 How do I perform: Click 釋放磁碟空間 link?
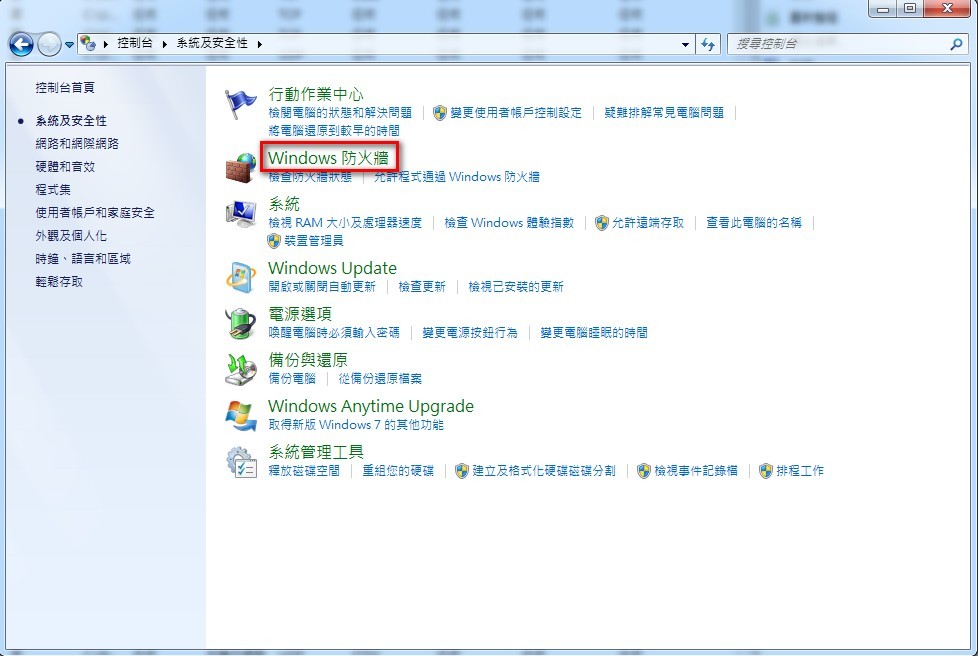click(304, 471)
